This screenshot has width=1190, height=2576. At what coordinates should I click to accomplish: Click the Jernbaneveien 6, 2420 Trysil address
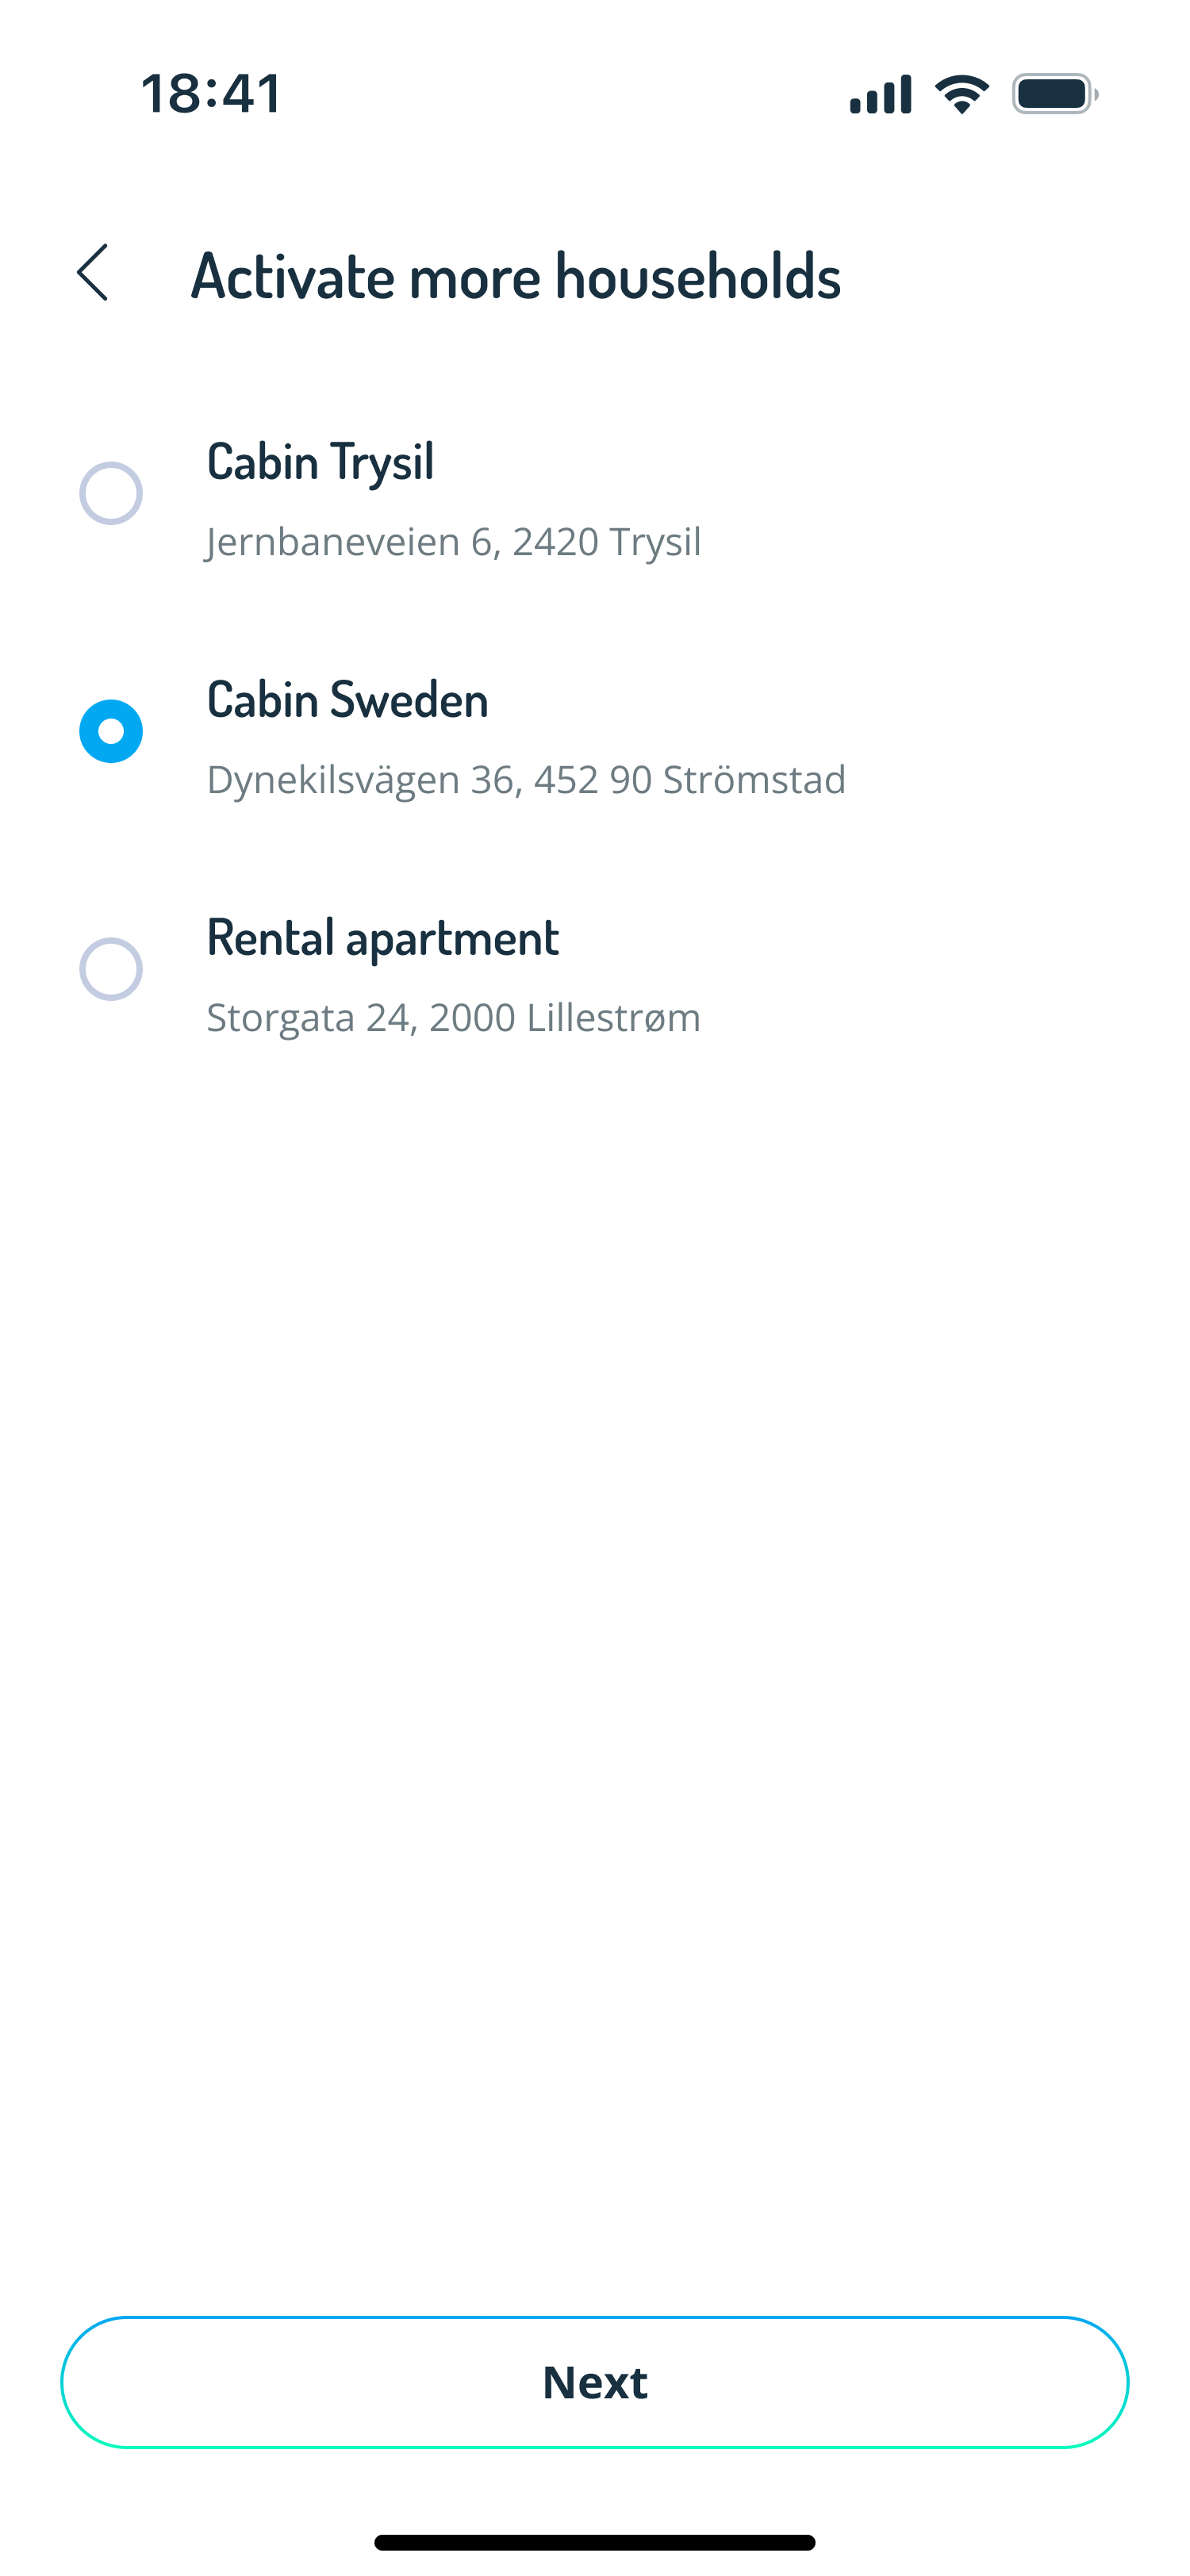[x=453, y=542]
